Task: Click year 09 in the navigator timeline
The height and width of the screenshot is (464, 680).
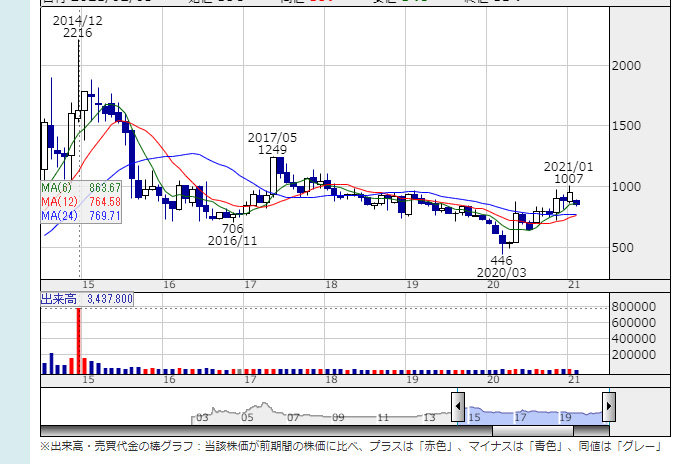Action: (x=338, y=416)
